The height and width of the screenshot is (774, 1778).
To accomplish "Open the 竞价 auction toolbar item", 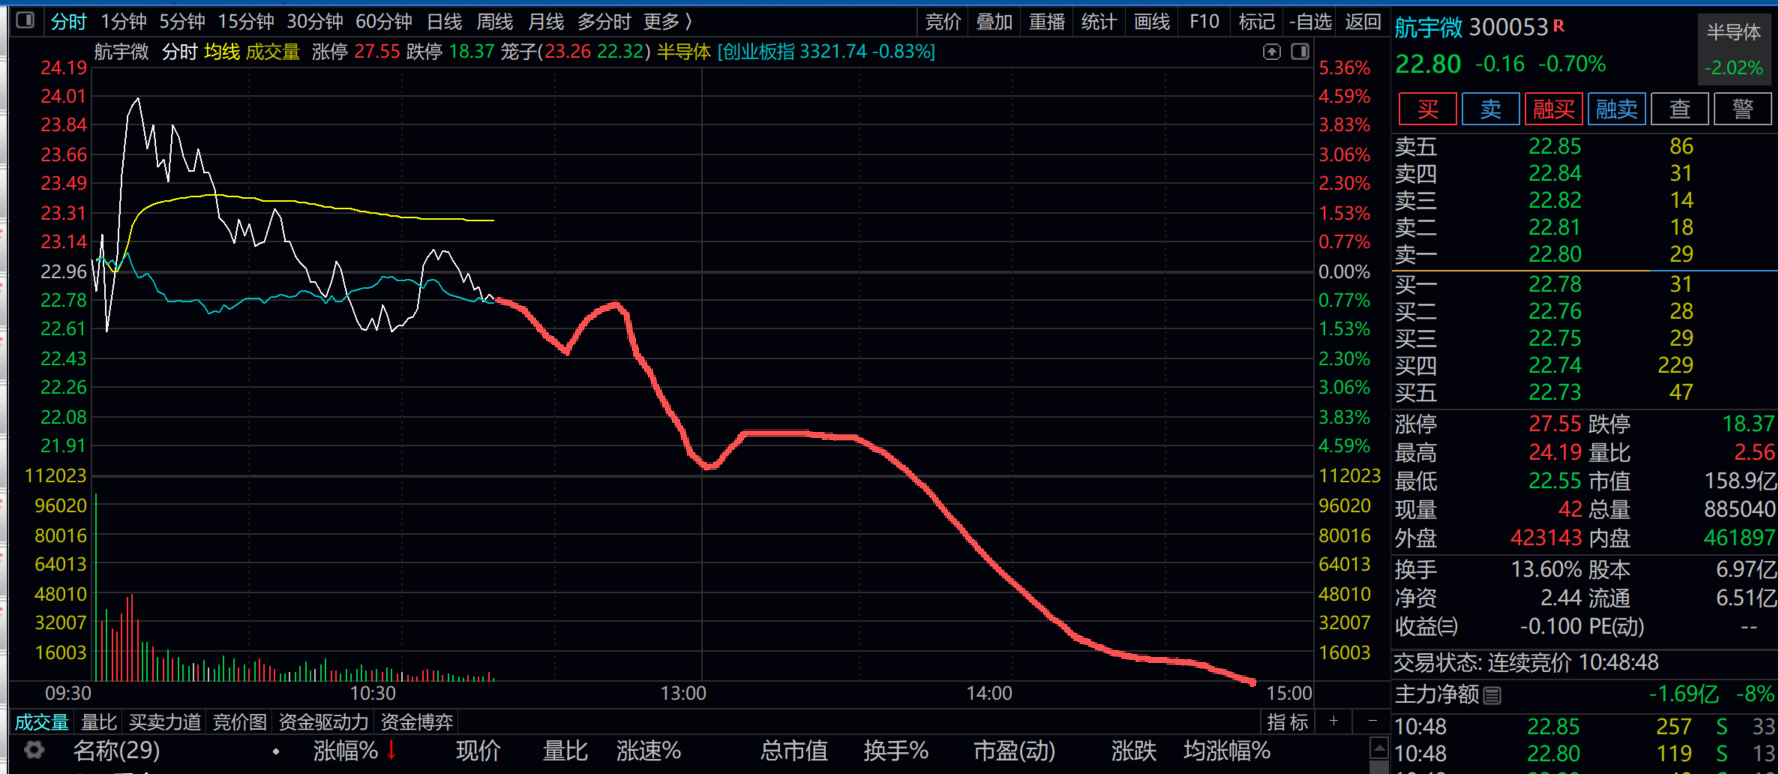I will pyautogui.click(x=942, y=21).
